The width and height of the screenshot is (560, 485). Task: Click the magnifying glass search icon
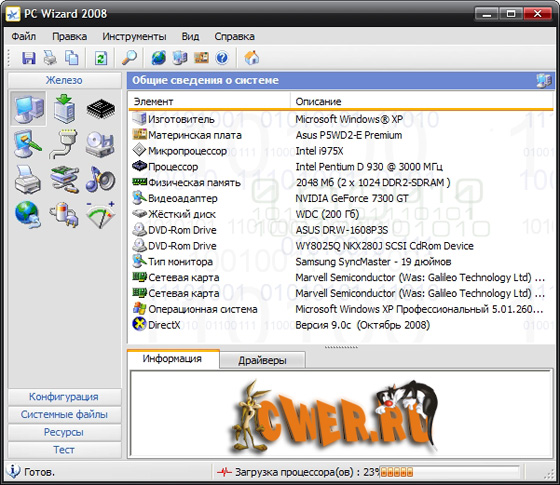coord(129,58)
